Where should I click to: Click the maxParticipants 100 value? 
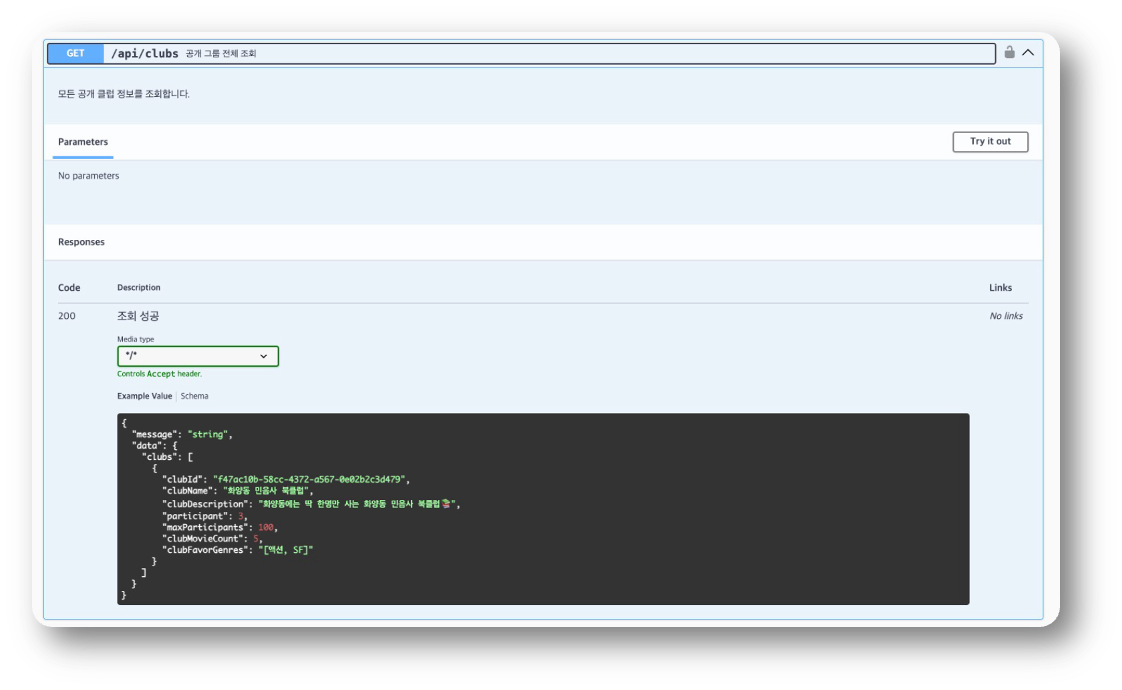(266, 528)
